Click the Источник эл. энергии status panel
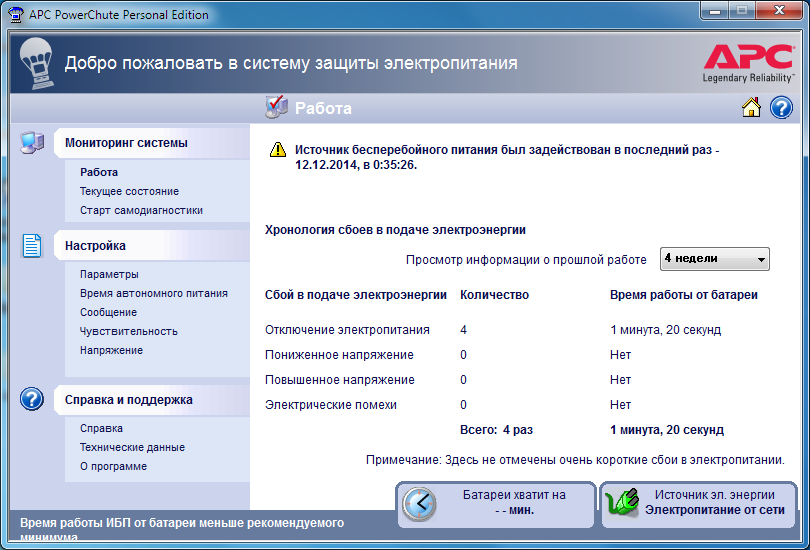 (x=698, y=505)
